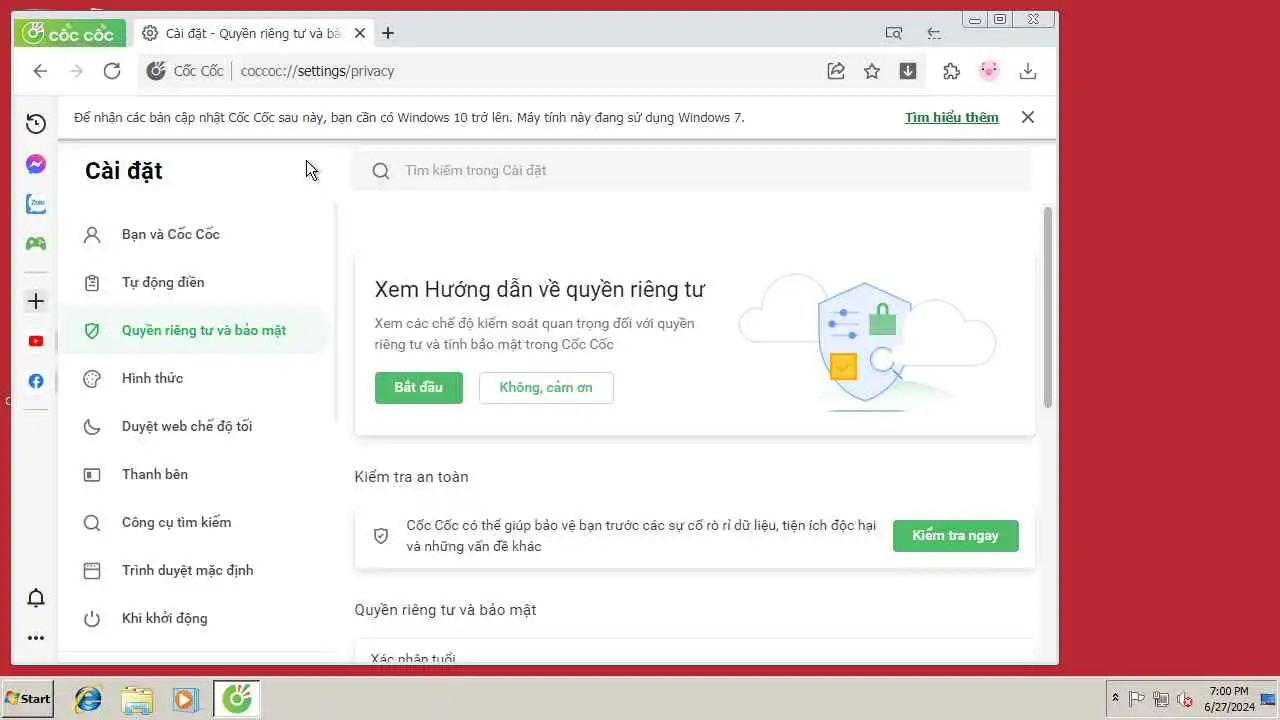Click the Cốc Cốc logo menu button

click(69, 33)
